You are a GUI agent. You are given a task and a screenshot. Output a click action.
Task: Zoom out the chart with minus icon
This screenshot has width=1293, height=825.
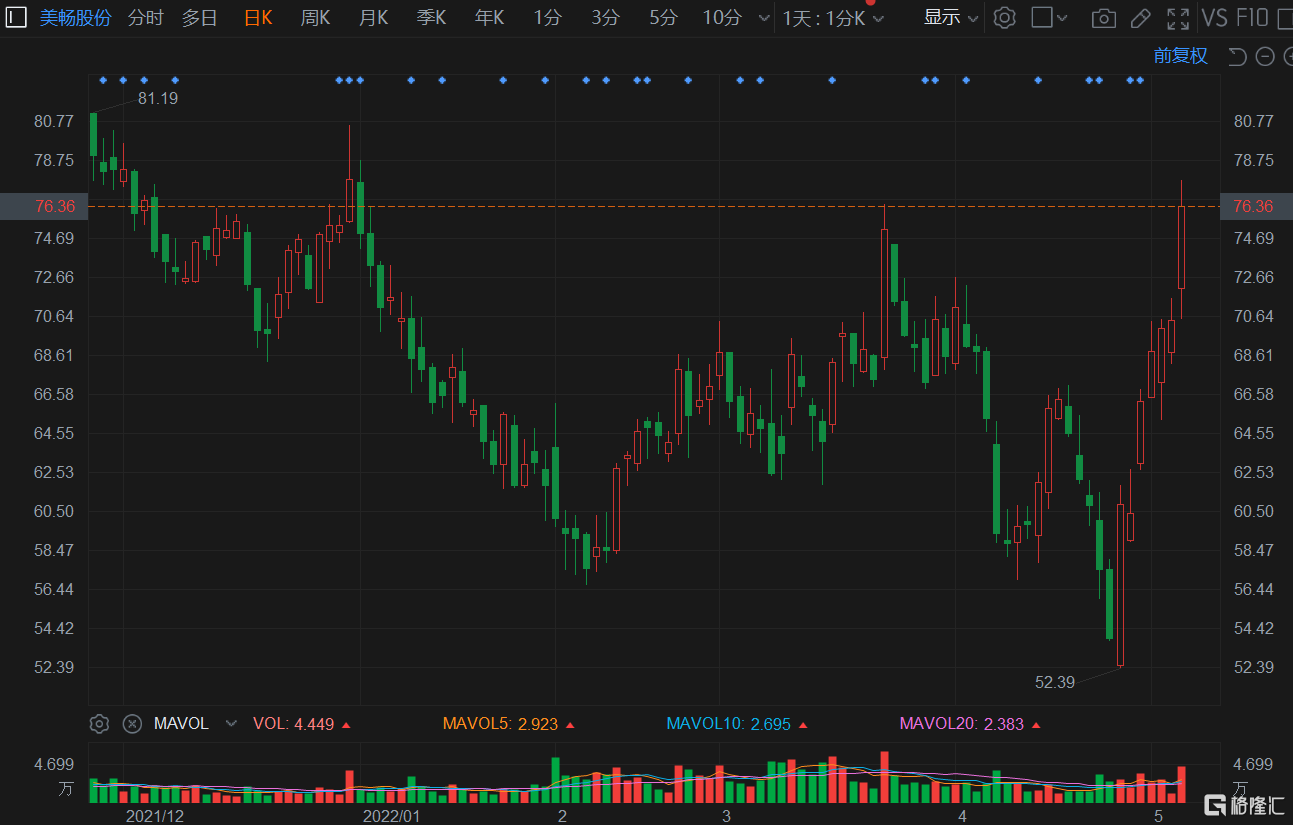tap(1264, 56)
